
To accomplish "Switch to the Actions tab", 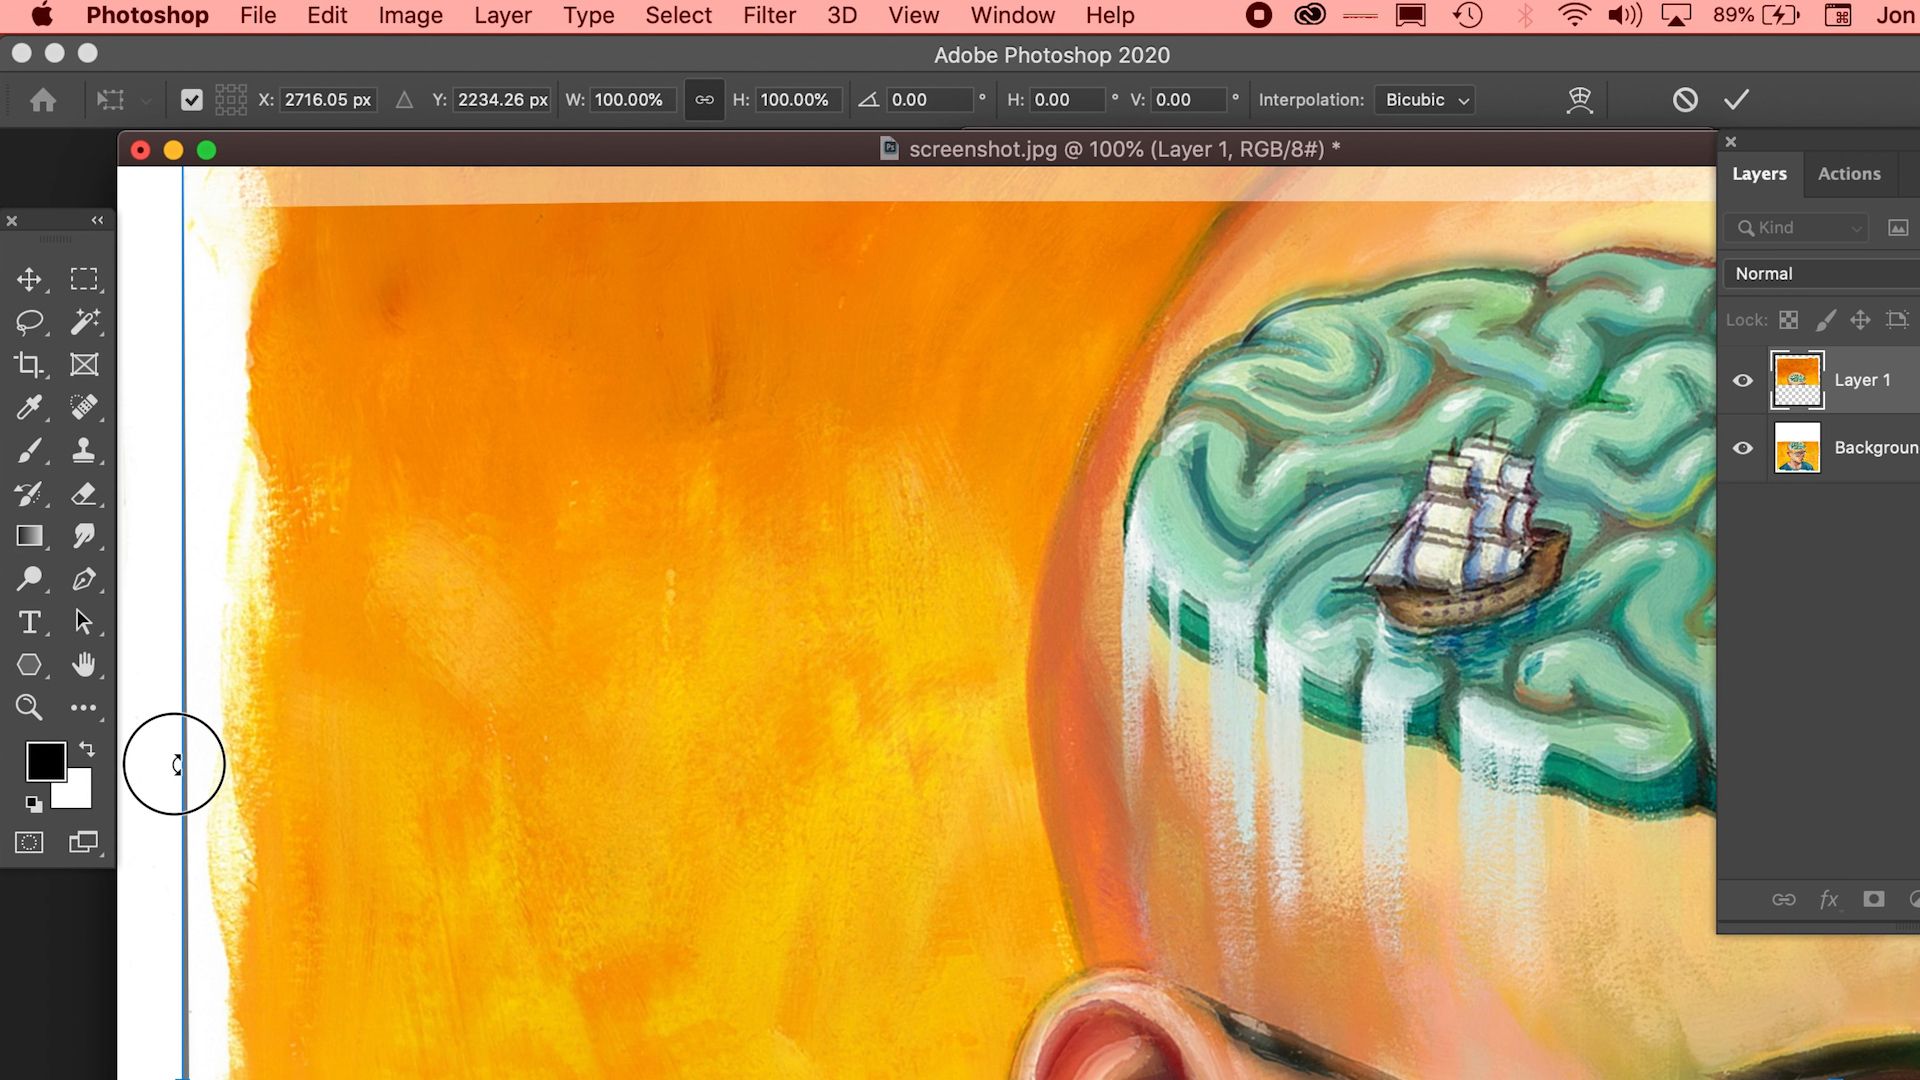I will click(x=1849, y=174).
